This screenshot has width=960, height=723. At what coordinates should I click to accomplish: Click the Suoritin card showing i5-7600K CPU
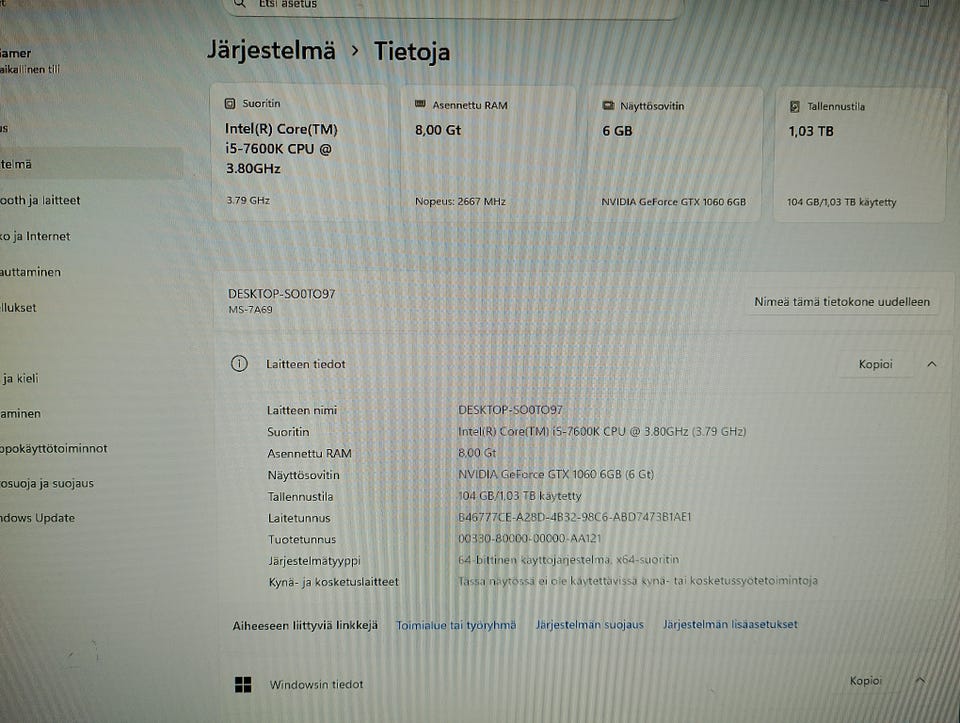[x=300, y=152]
